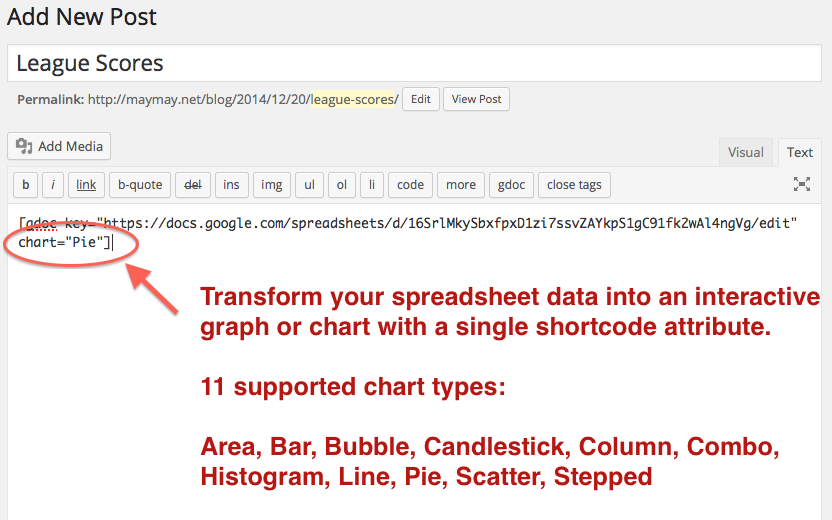Viewport: 832px width, 520px height.
Task: Insert a link using link button
Action: pyautogui.click(x=86, y=185)
